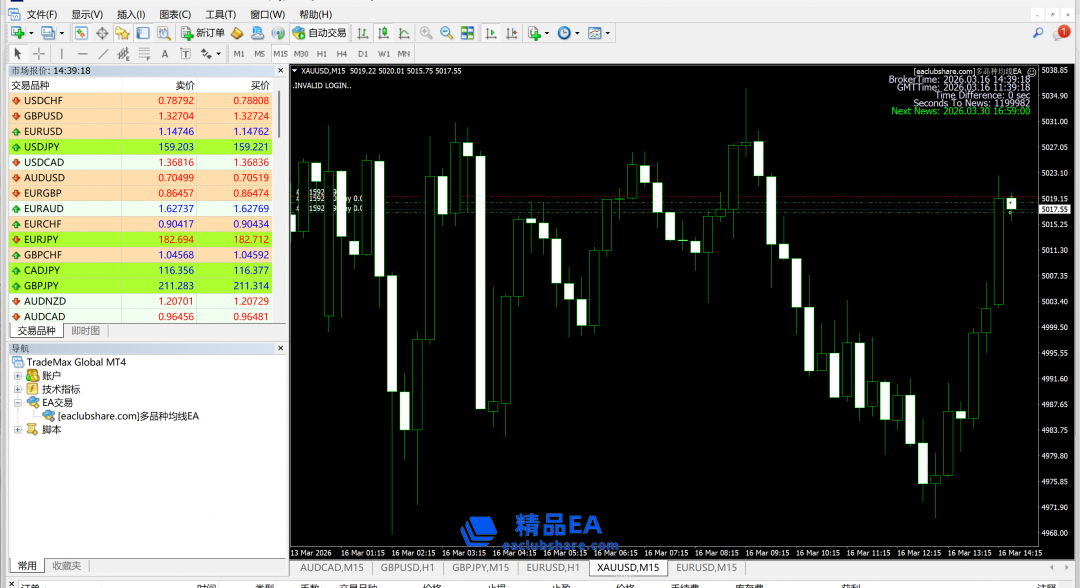
Task: Select the trendline drawing tool
Action: click(x=103, y=53)
